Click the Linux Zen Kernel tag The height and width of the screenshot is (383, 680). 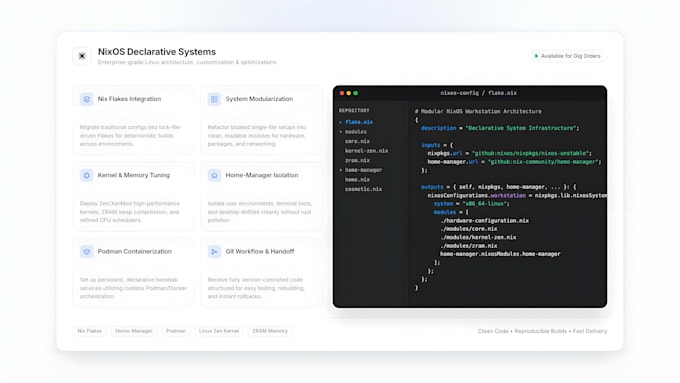pyautogui.click(x=219, y=331)
